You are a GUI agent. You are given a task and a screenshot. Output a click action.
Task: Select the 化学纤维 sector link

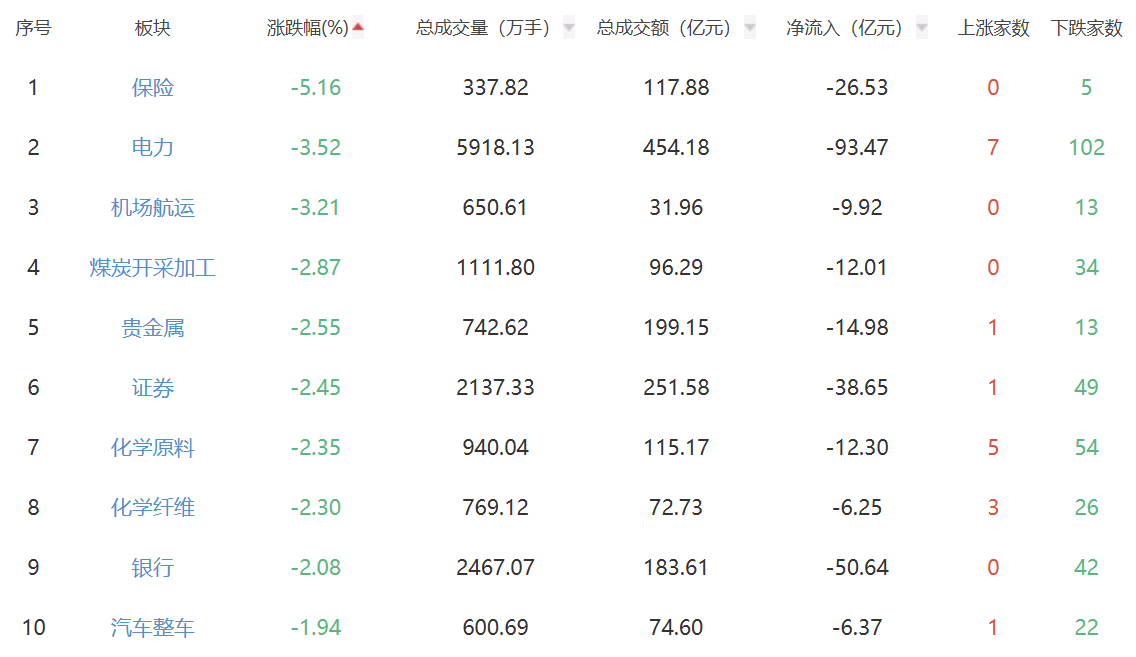[152, 508]
